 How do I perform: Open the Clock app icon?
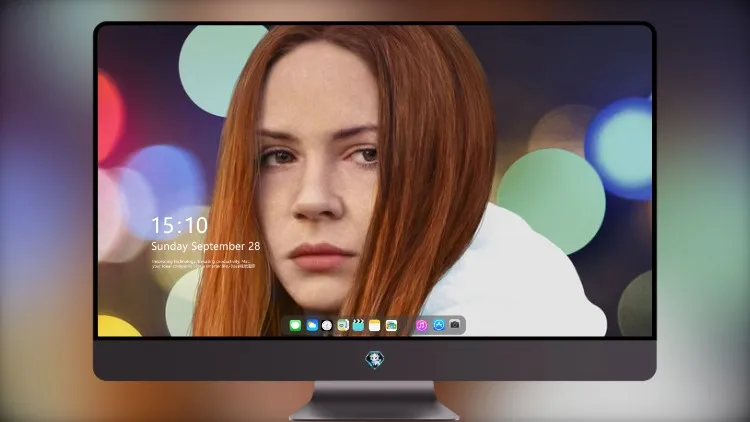click(327, 325)
